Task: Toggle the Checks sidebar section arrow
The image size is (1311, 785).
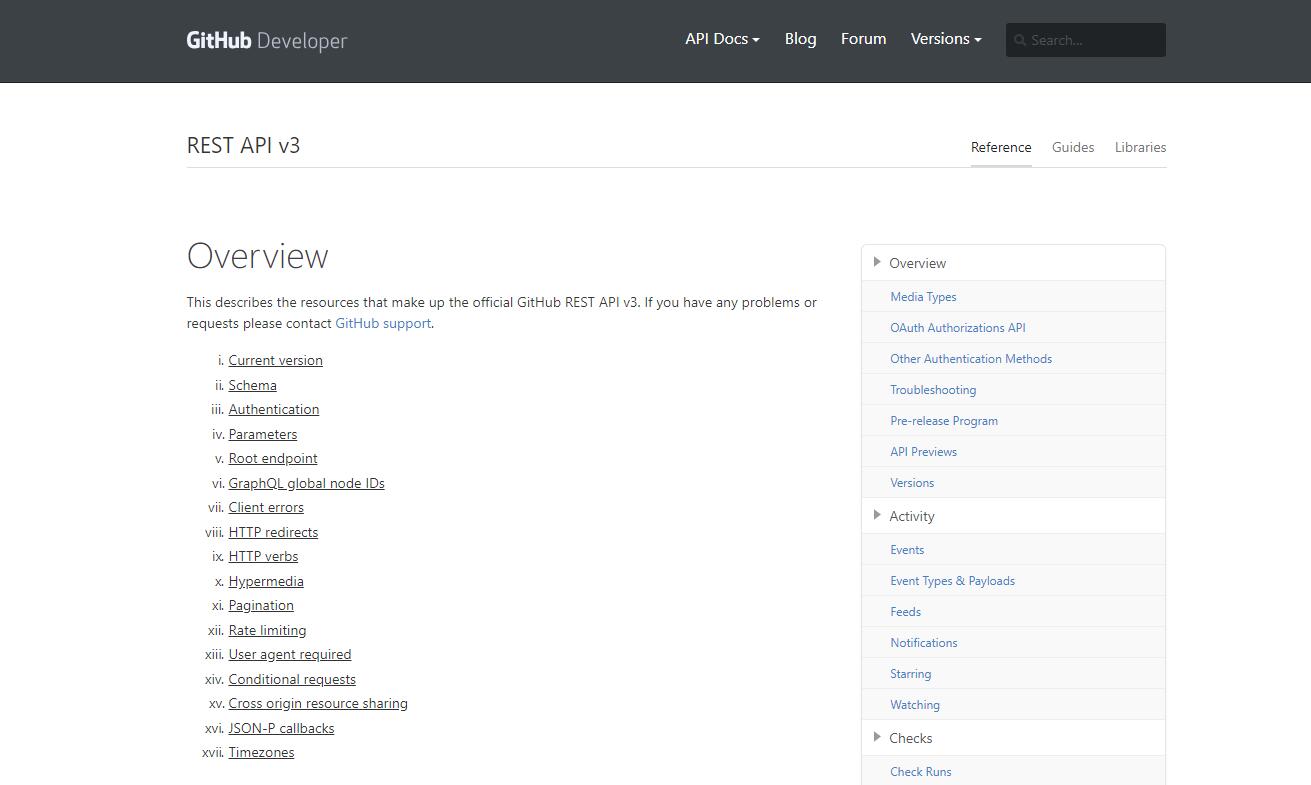Action: tap(877, 737)
